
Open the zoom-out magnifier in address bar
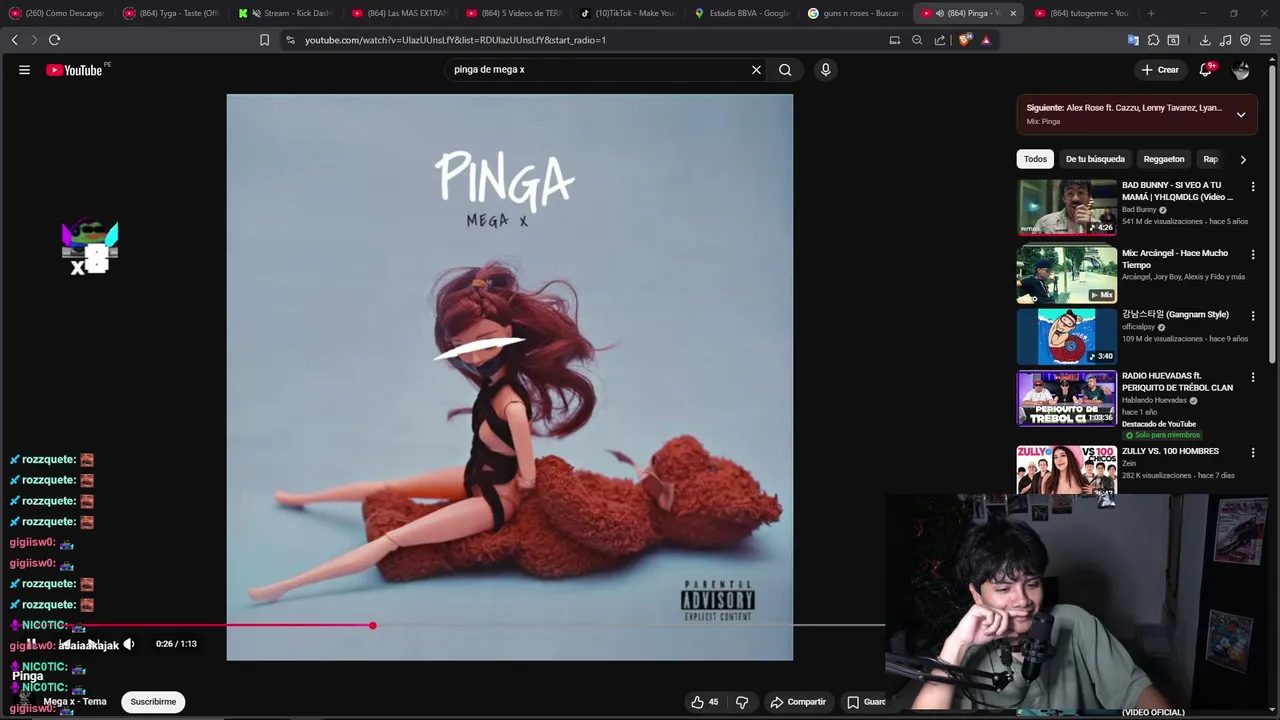[917, 40]
